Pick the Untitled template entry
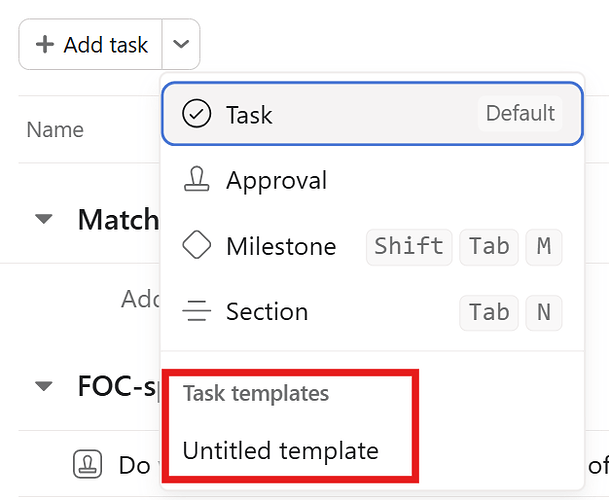This screenshot has height=500, width=609. coord(280,451)
